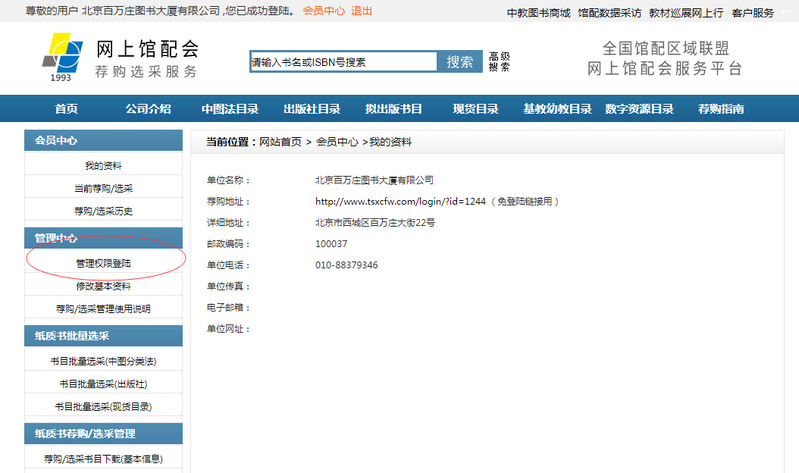Open 书目批量选采(出版社) sidebar item

[103, 383]
